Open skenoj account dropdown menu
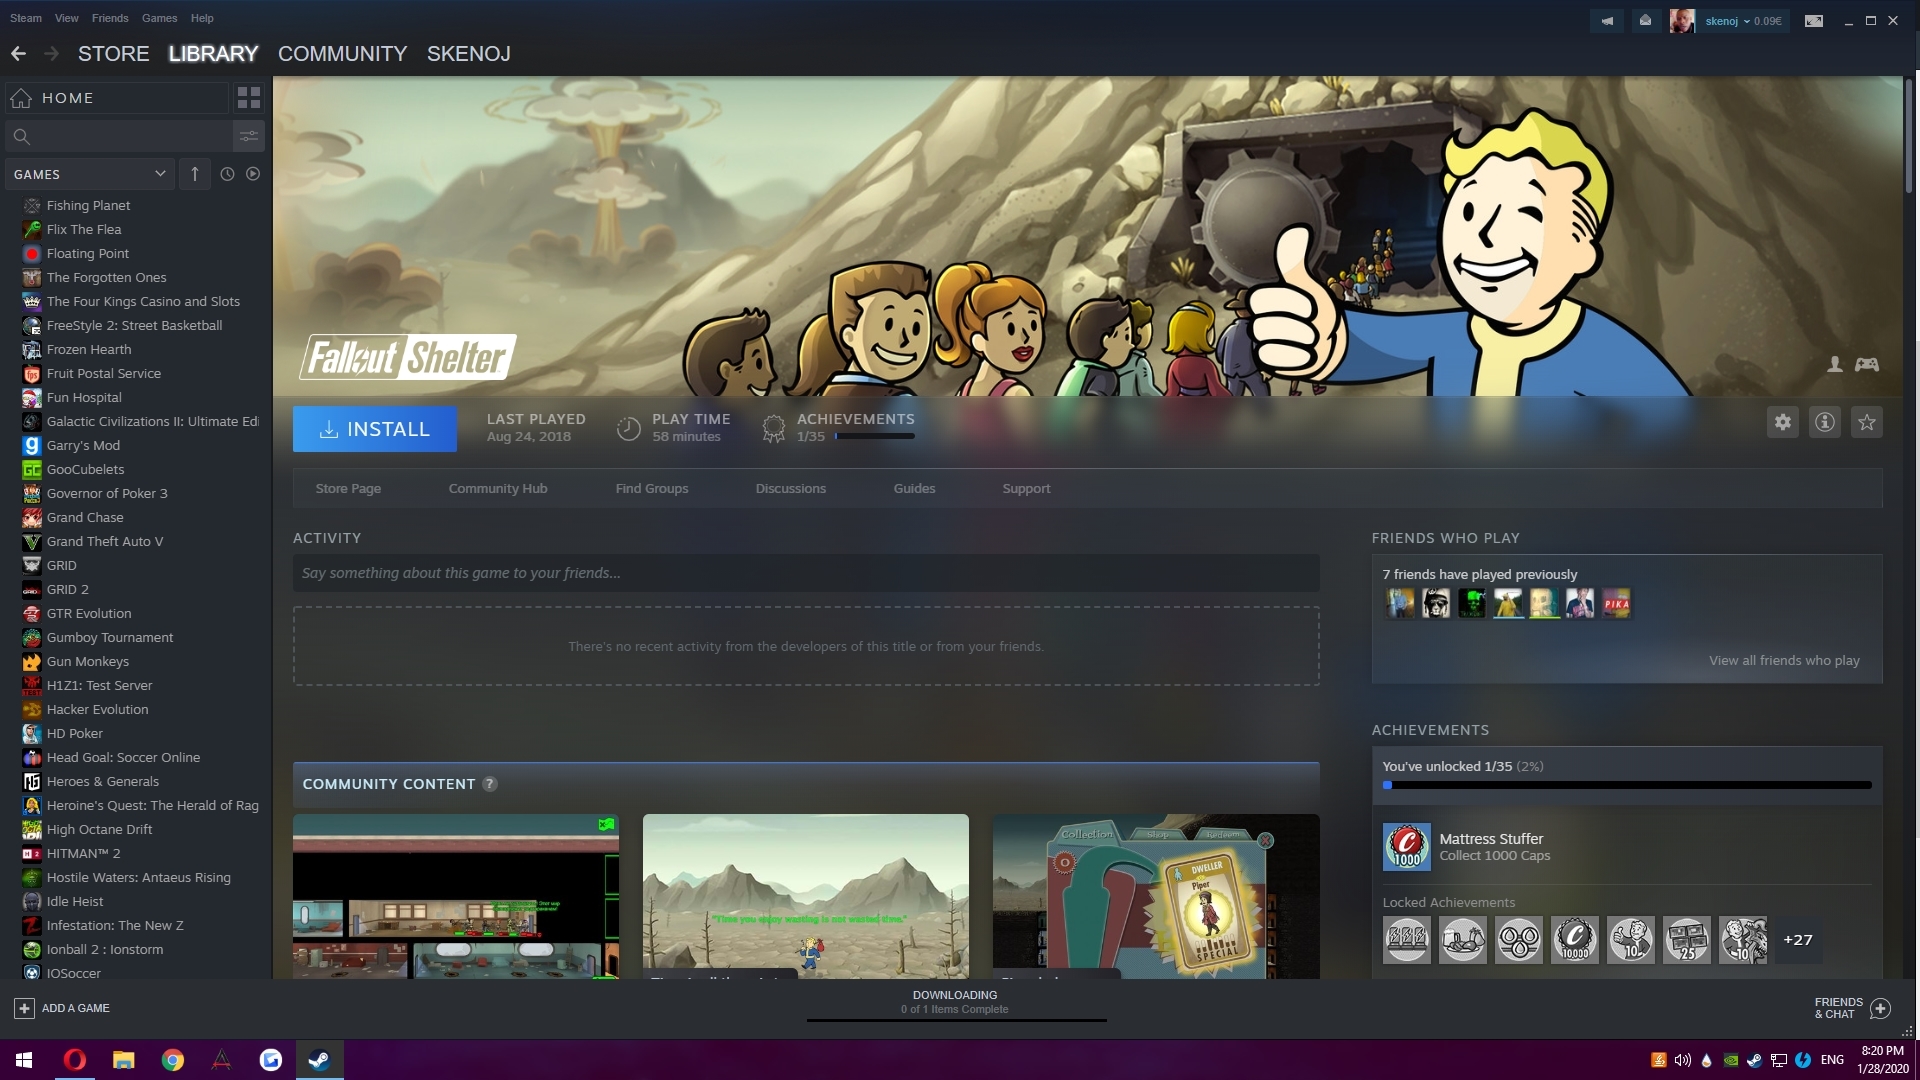1920x1080 pixels. [1743, 21]
